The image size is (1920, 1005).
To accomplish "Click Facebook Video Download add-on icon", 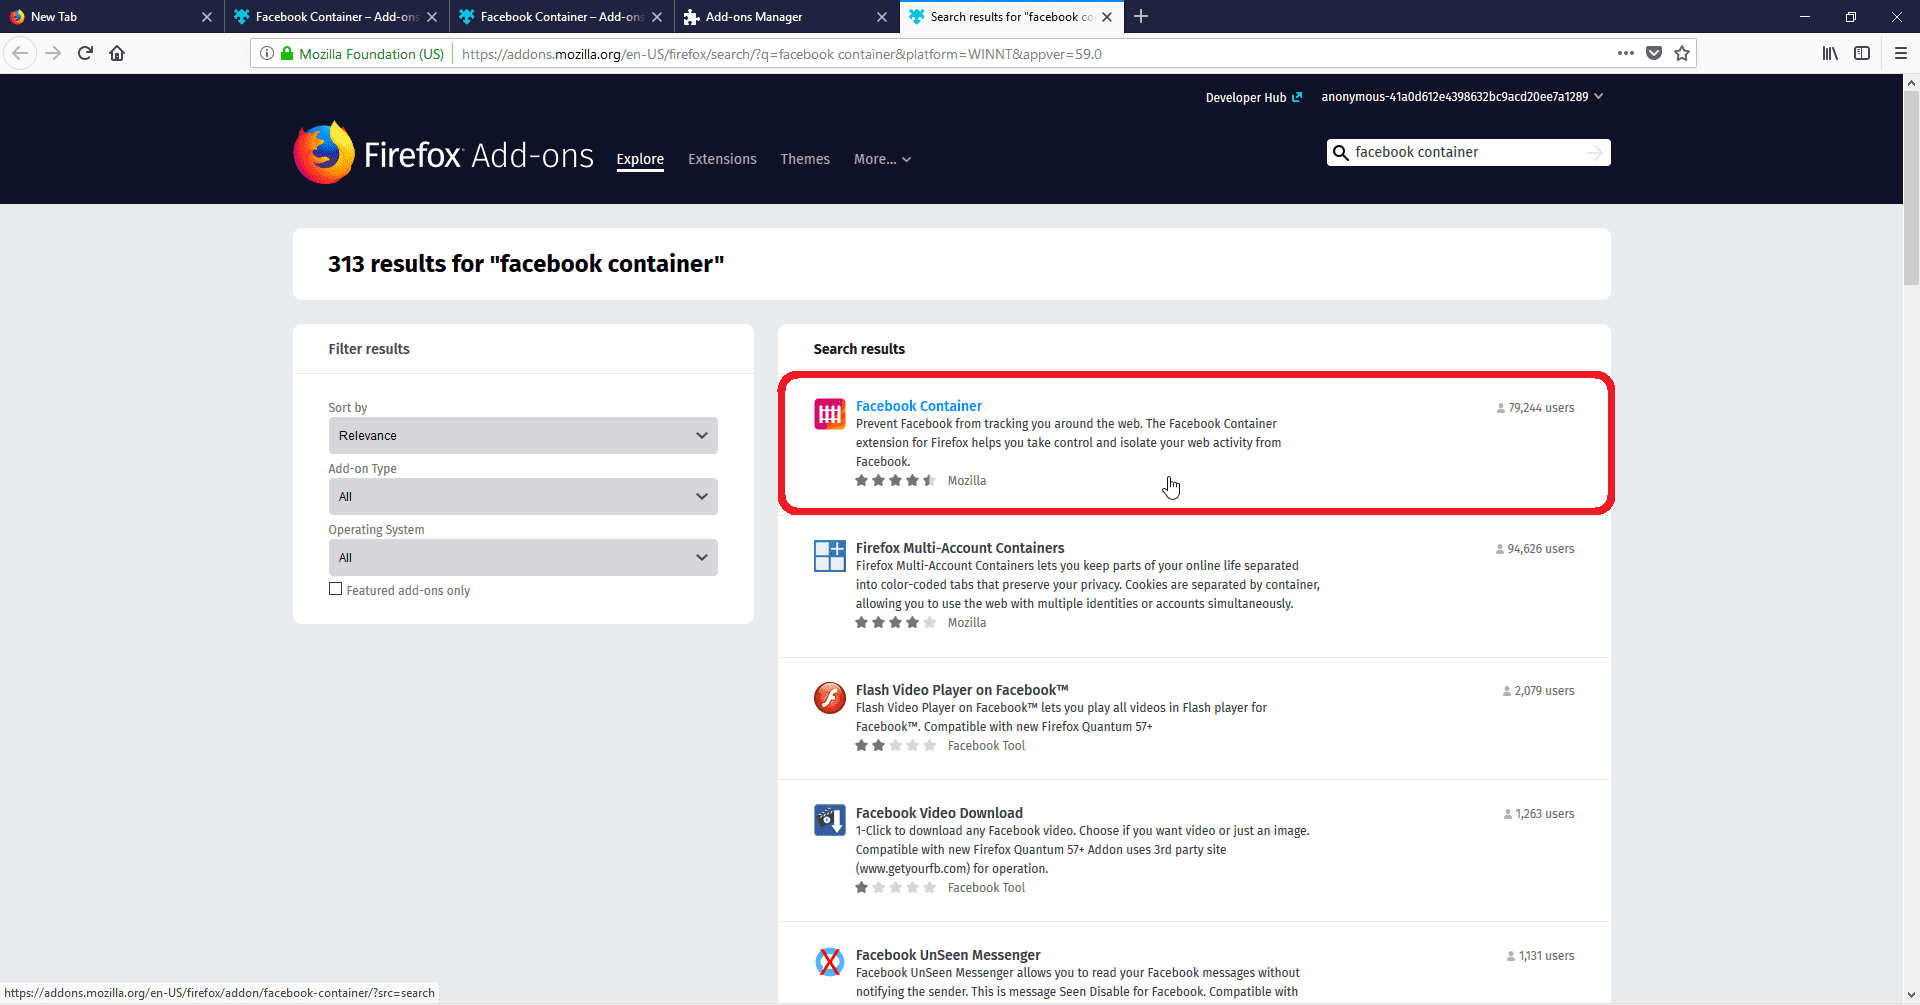I will 829,820.
